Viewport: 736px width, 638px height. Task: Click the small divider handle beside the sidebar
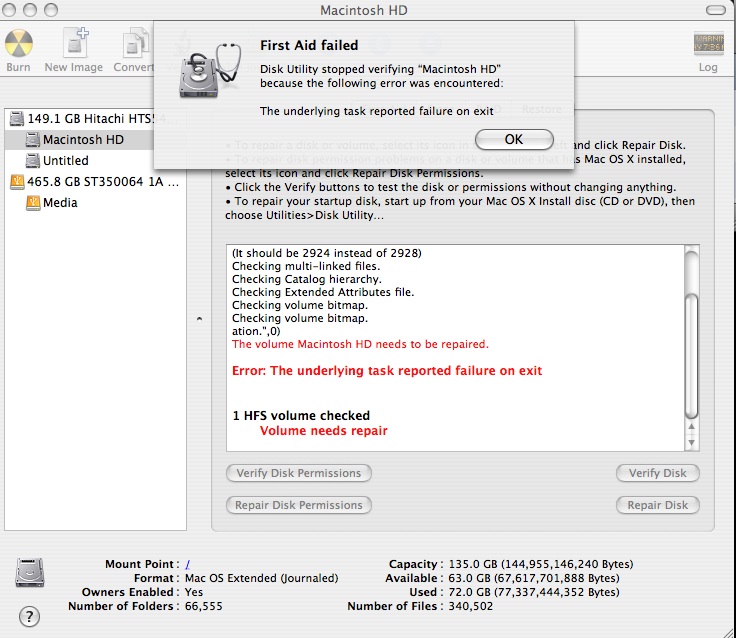pos(199,319)
